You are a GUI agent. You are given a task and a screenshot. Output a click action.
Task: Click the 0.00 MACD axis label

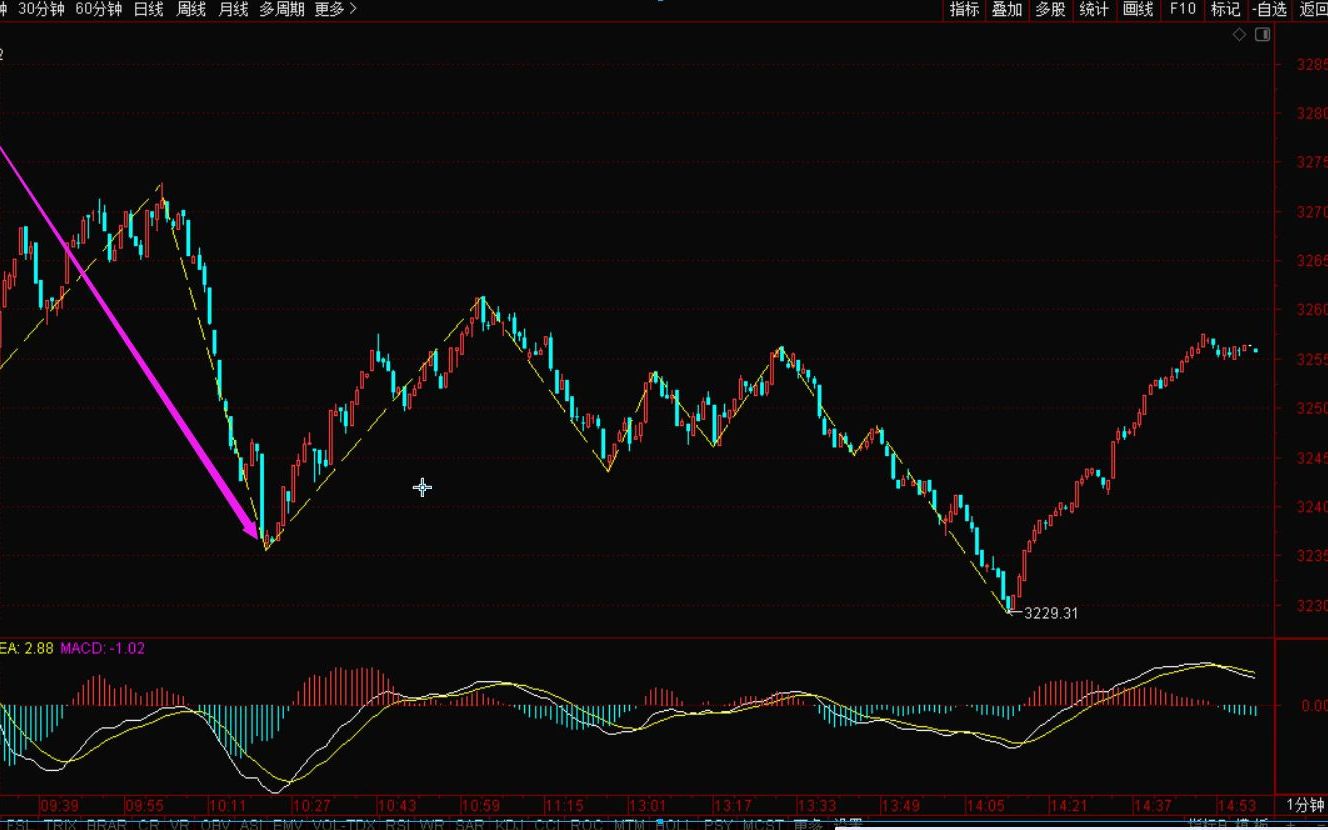tap(1314, 705)
